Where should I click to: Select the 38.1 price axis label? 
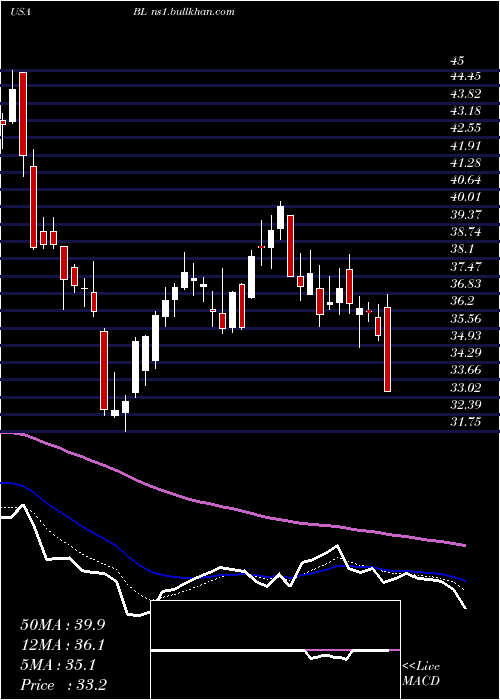(x=462, y=249)
